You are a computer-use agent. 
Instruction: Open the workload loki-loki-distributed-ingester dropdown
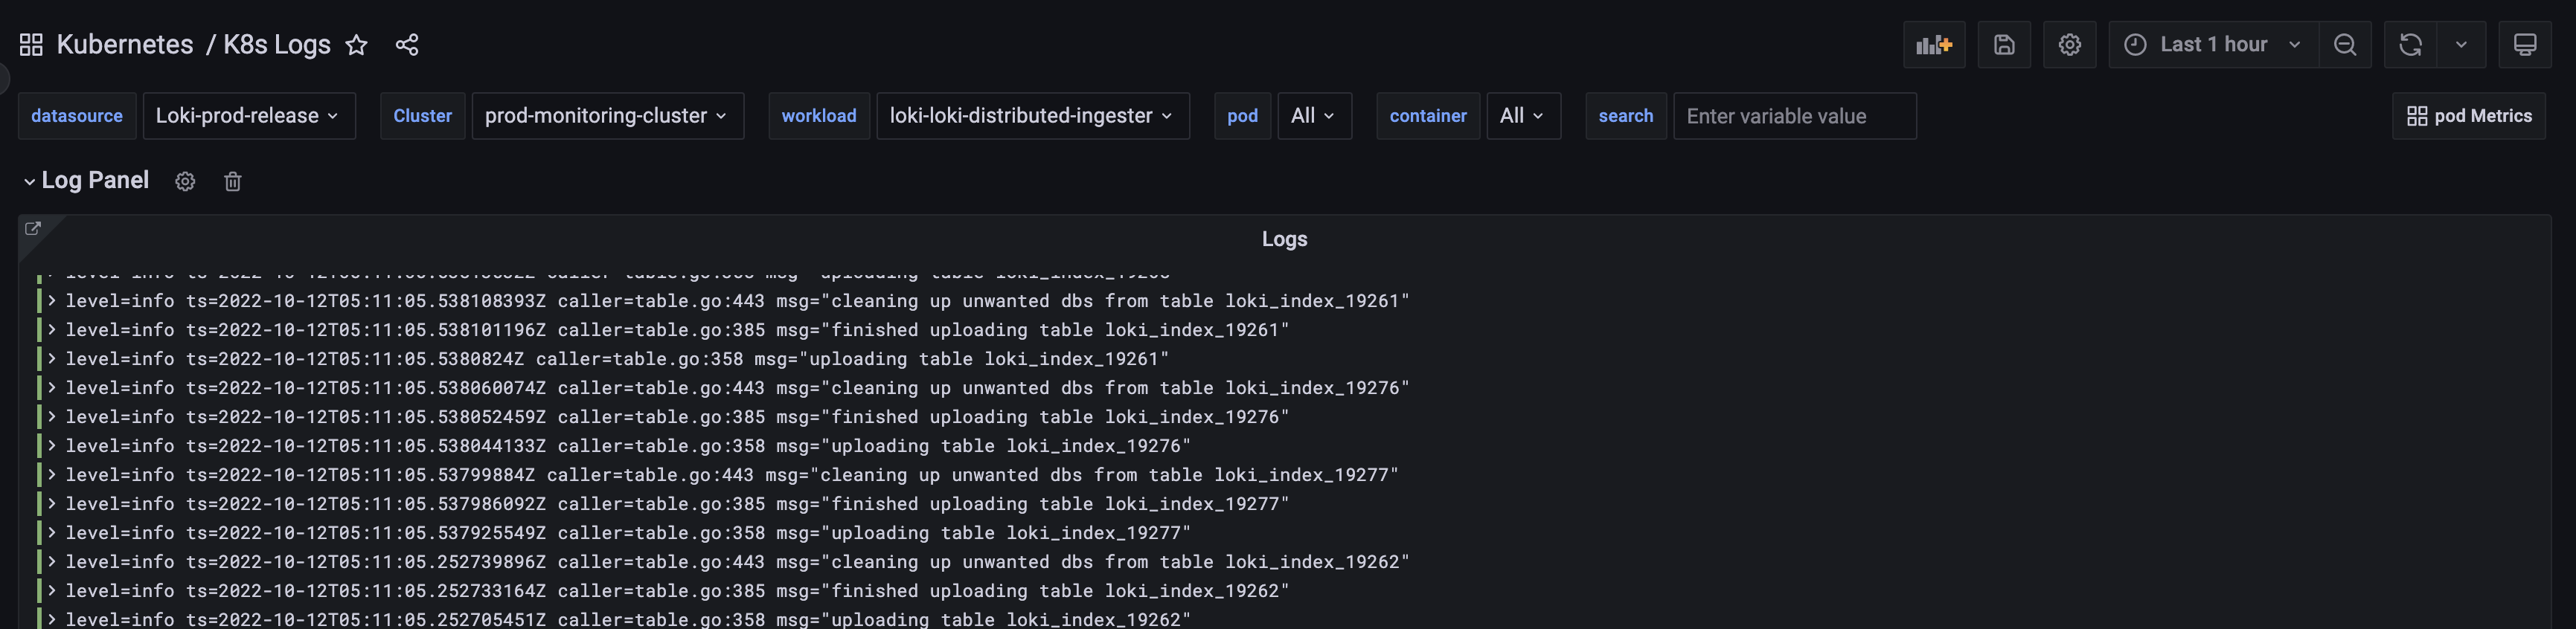(x=1032, y=116)
